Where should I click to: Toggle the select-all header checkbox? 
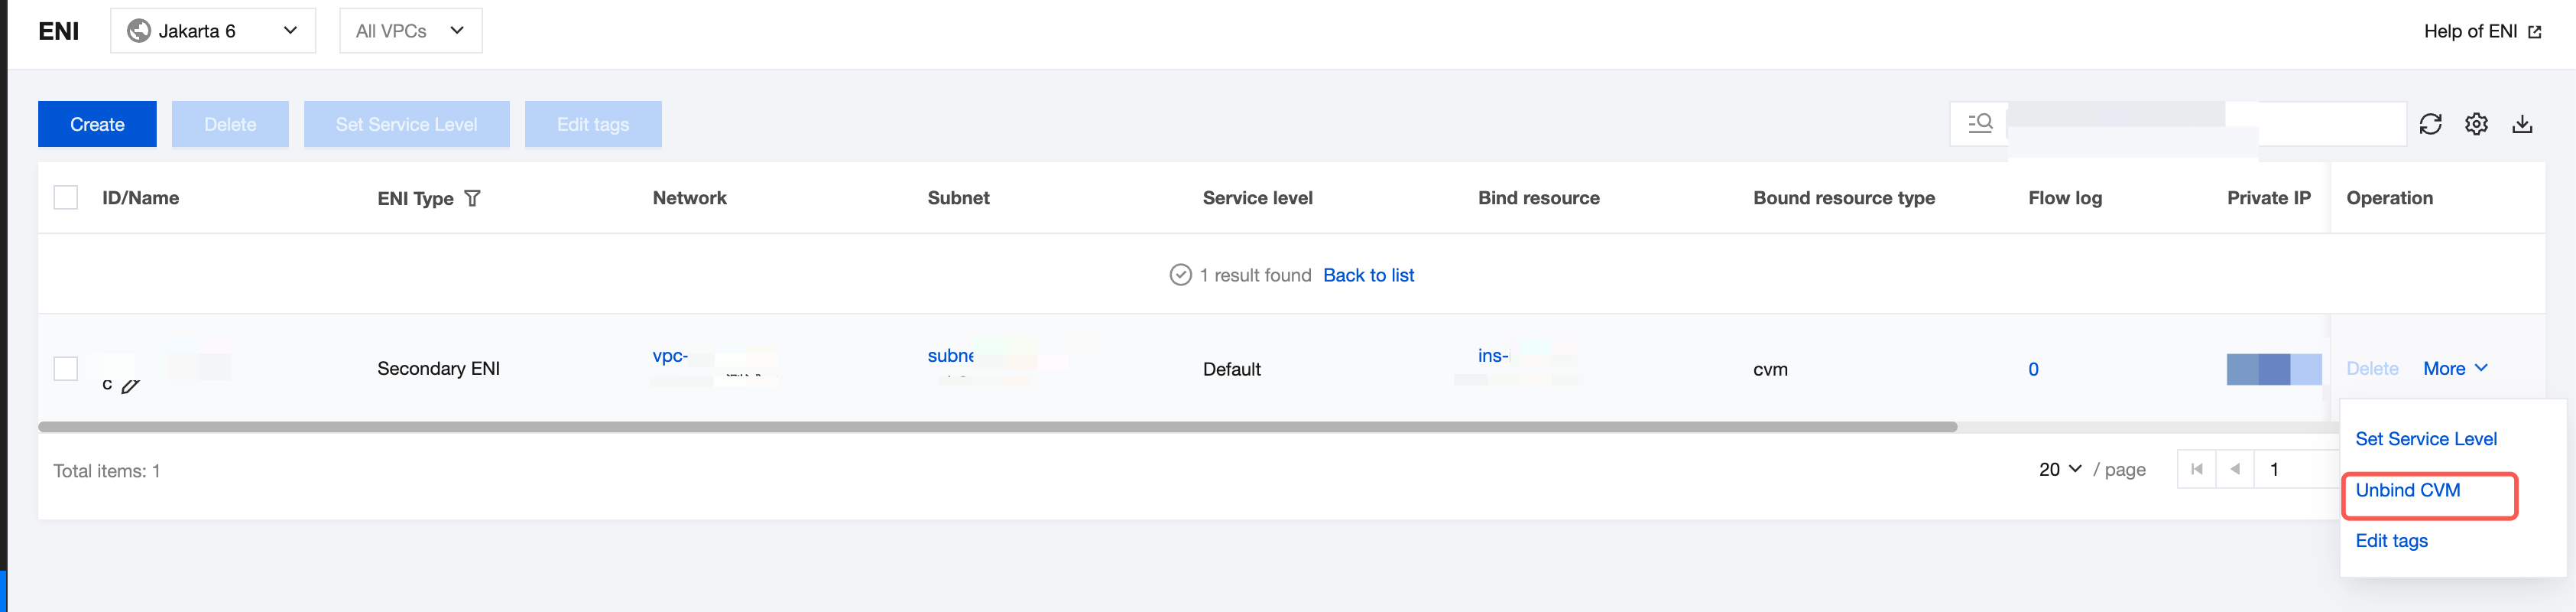coord(66,197)
